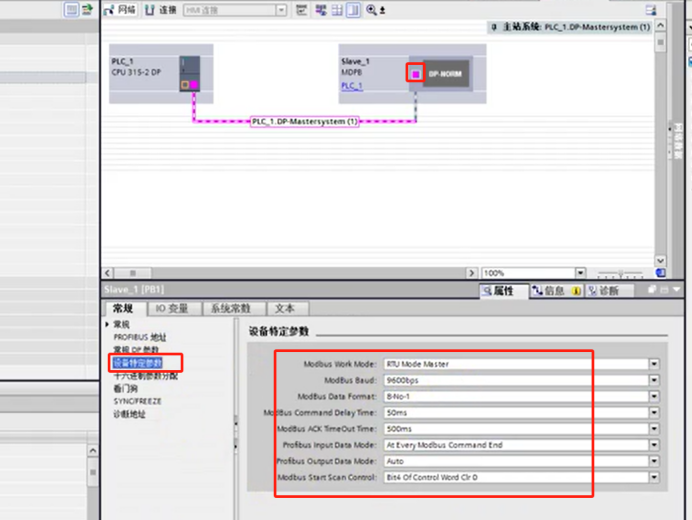This screenshot has width=692, height=520.
Task: Open Profibus Input Data Mode dropdown
Action: coord(654,445)
